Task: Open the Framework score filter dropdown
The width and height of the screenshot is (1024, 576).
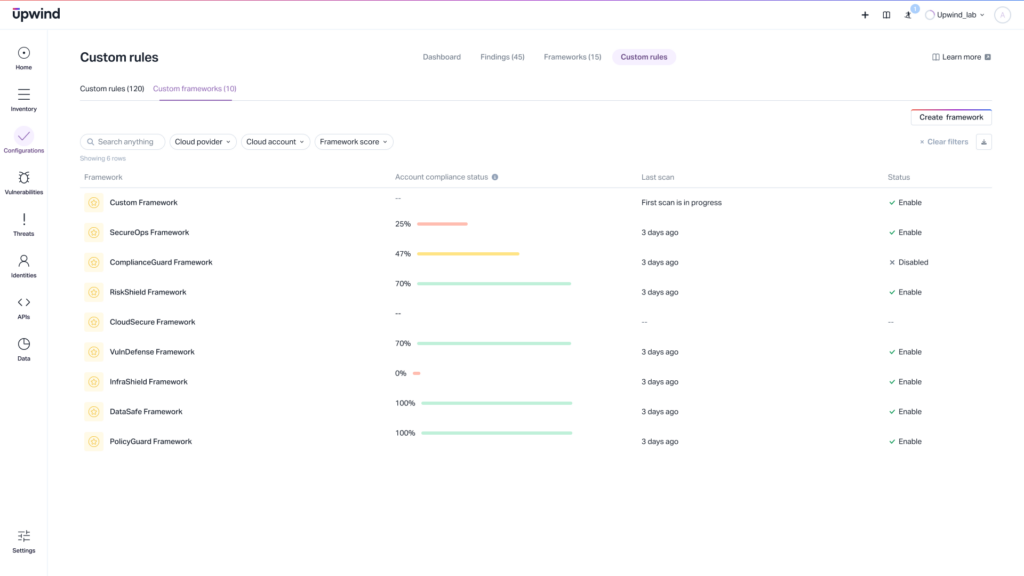Action: [354, 142]
